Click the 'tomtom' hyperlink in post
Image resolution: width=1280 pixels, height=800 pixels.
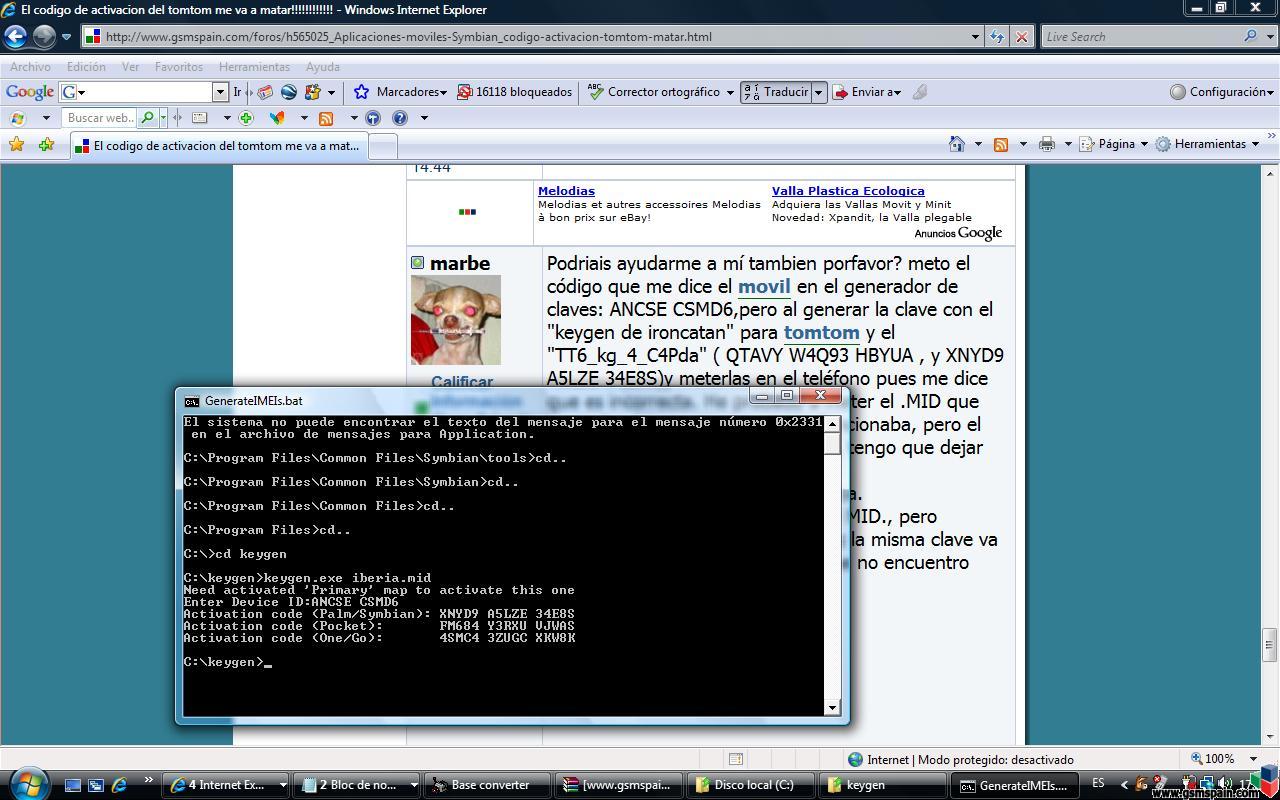pyautogui.click(x=822, y=333)
